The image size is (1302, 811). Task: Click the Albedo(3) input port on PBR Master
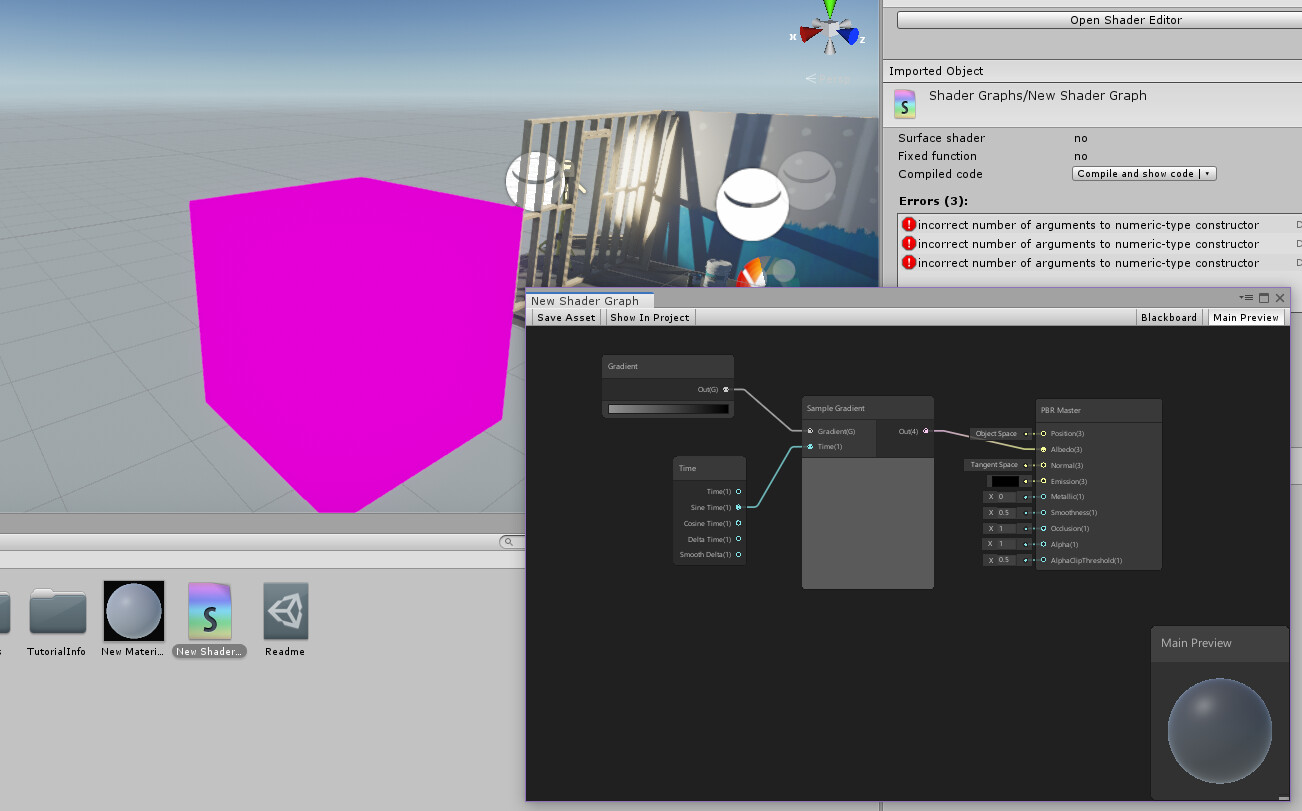click(x=1043, y=449)
